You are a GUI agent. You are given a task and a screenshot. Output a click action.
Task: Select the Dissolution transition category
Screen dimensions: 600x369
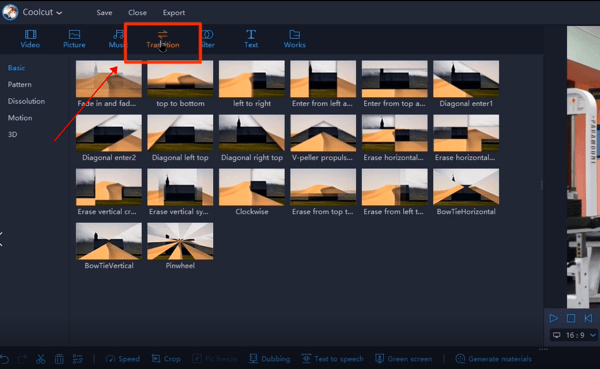[26, 101]
